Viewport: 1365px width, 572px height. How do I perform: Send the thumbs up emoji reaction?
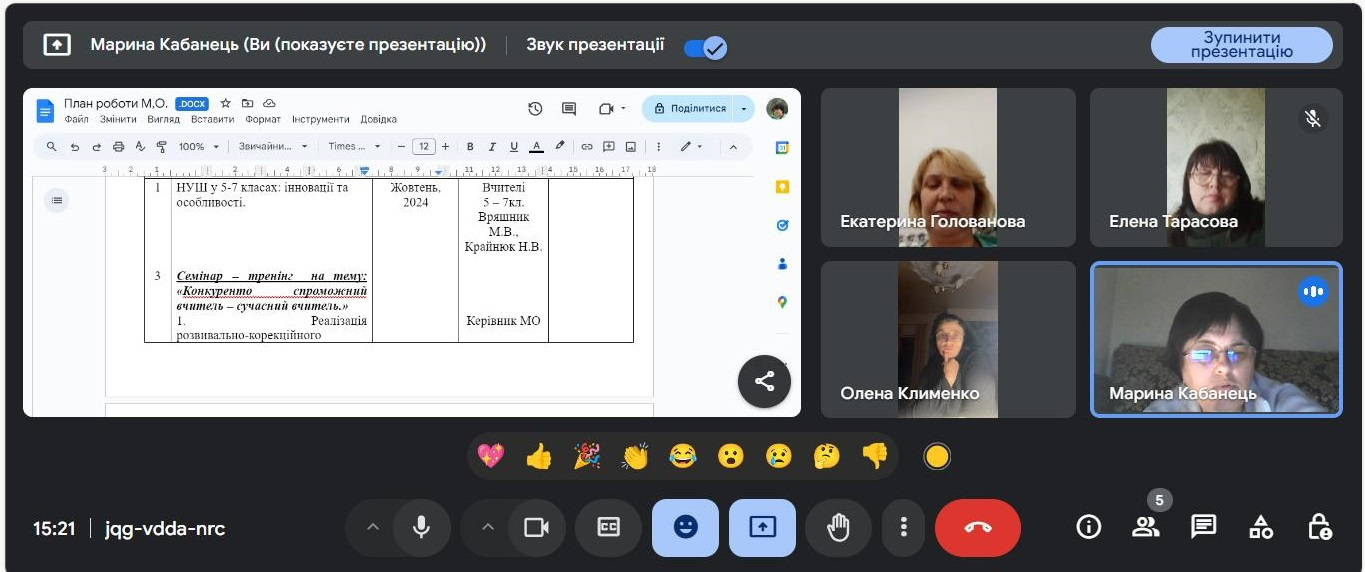click(539, 457)
